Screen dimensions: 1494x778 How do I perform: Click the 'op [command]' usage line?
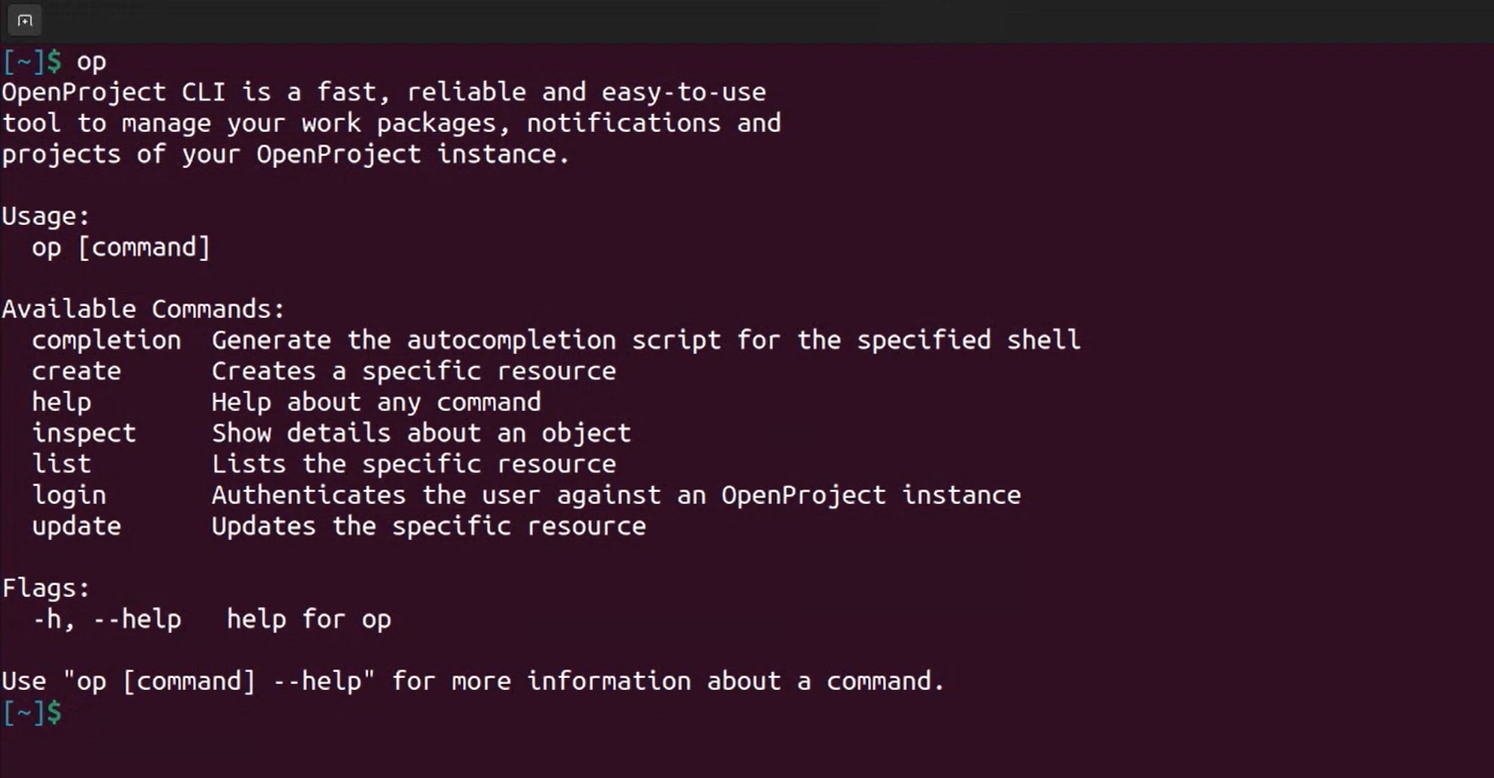[121, 247]
